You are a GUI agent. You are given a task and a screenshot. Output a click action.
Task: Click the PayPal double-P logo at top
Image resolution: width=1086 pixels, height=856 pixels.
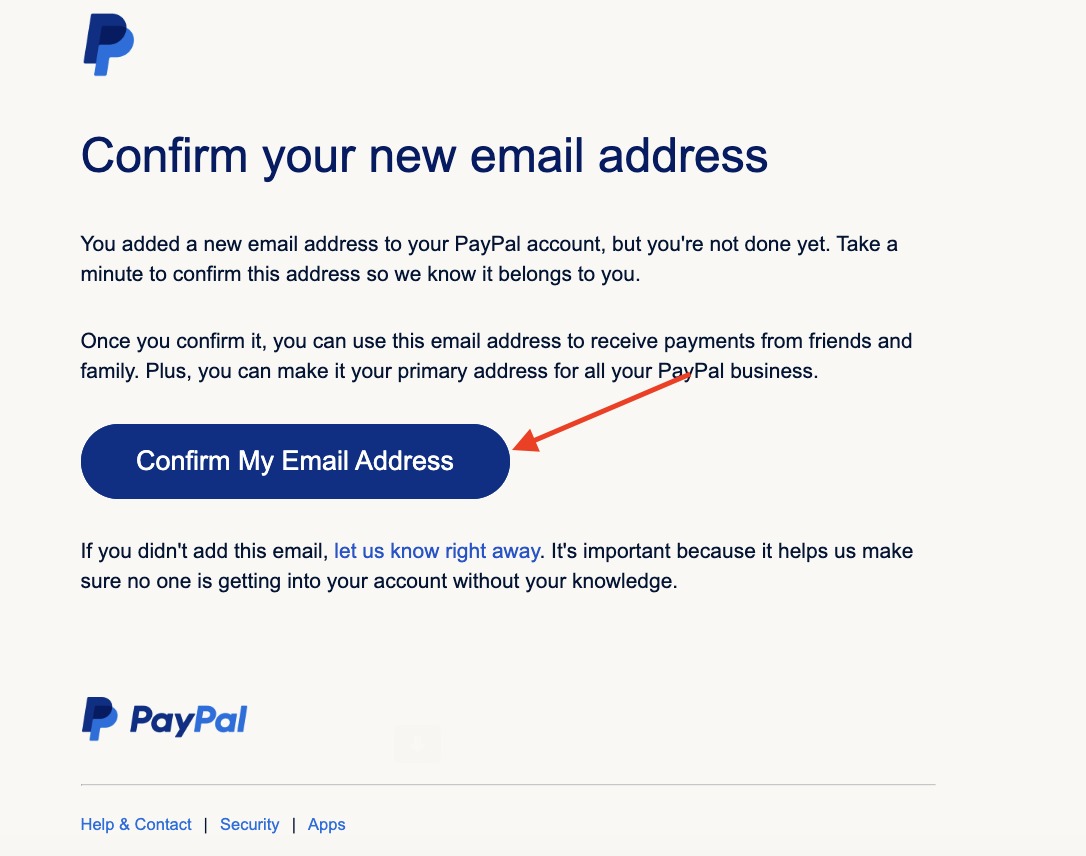109,45
